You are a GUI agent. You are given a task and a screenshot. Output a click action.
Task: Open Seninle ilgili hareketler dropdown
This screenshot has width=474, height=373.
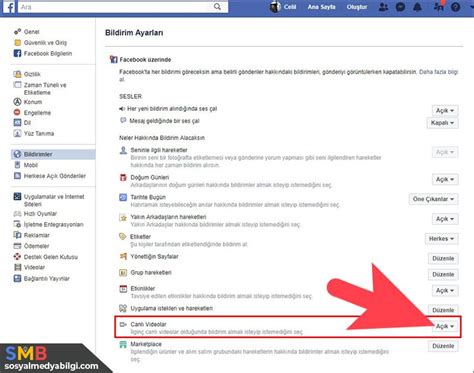[x=445, y=152]
